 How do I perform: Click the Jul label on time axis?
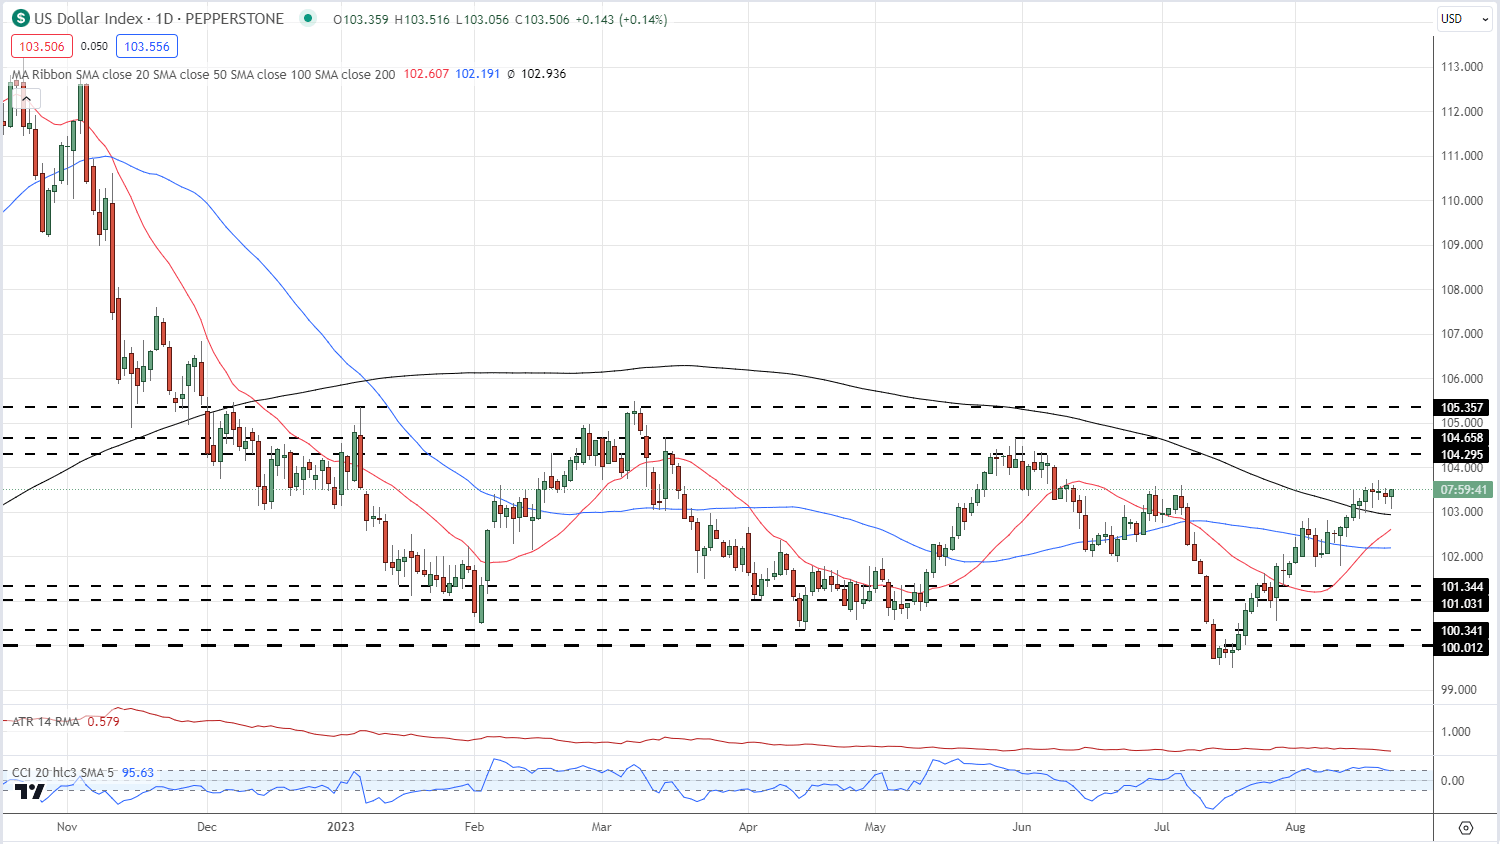[1161, 827]
